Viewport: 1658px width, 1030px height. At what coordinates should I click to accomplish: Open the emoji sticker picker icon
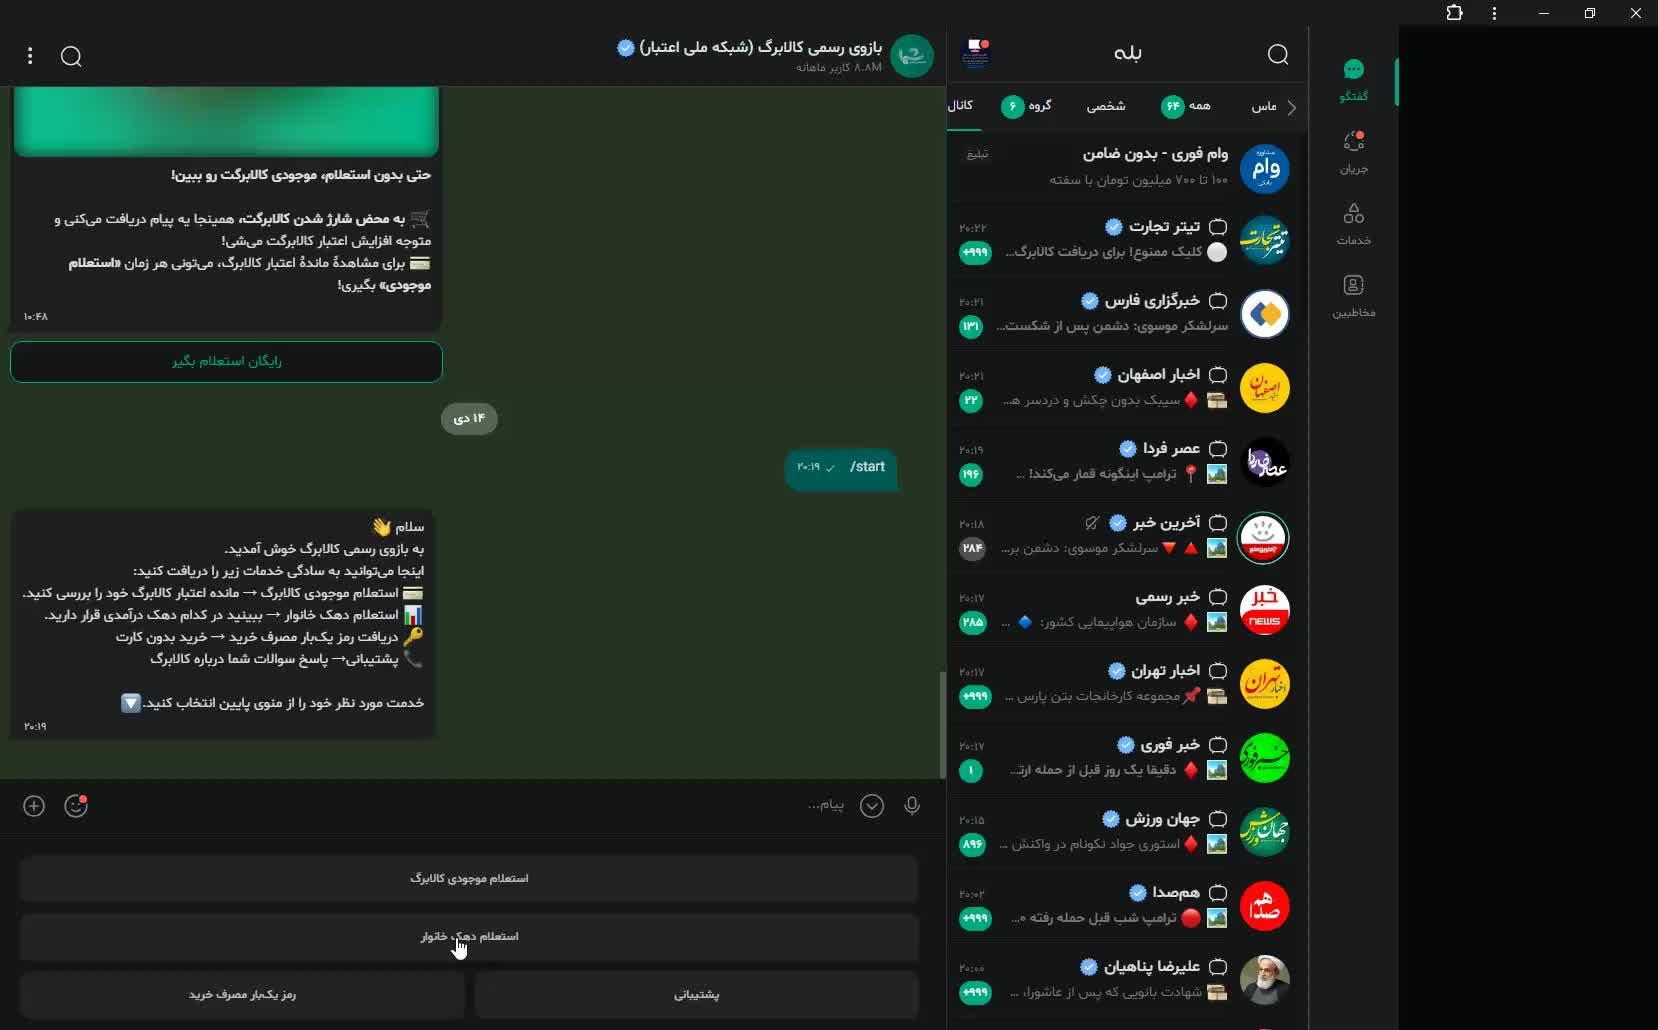(x=76, y=806)
